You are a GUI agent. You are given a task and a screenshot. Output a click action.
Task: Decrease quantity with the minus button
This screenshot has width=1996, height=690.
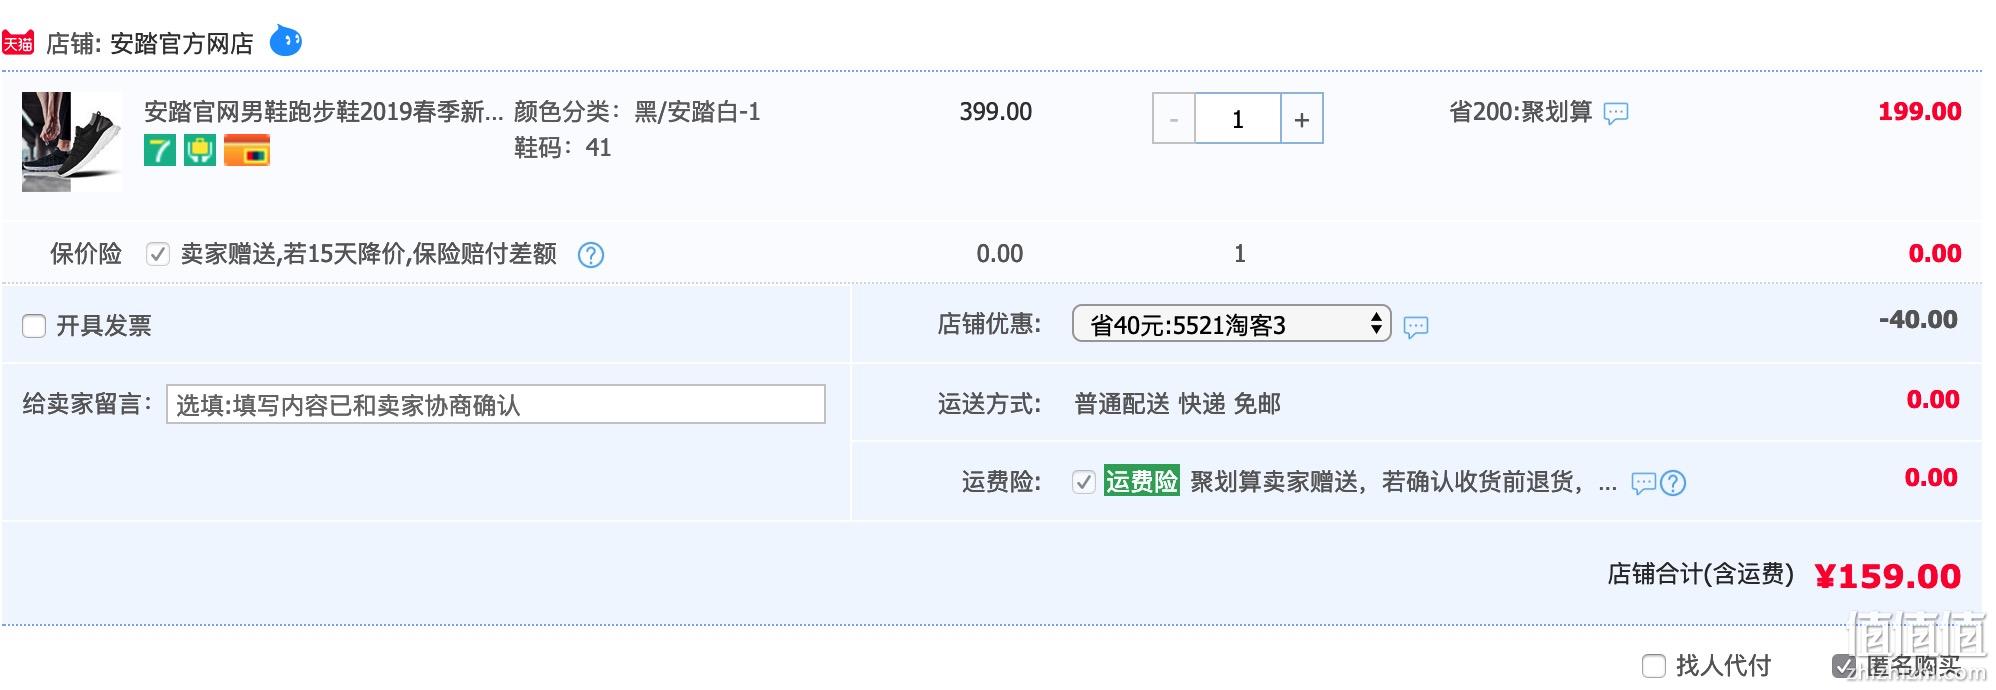point(1174,119)
